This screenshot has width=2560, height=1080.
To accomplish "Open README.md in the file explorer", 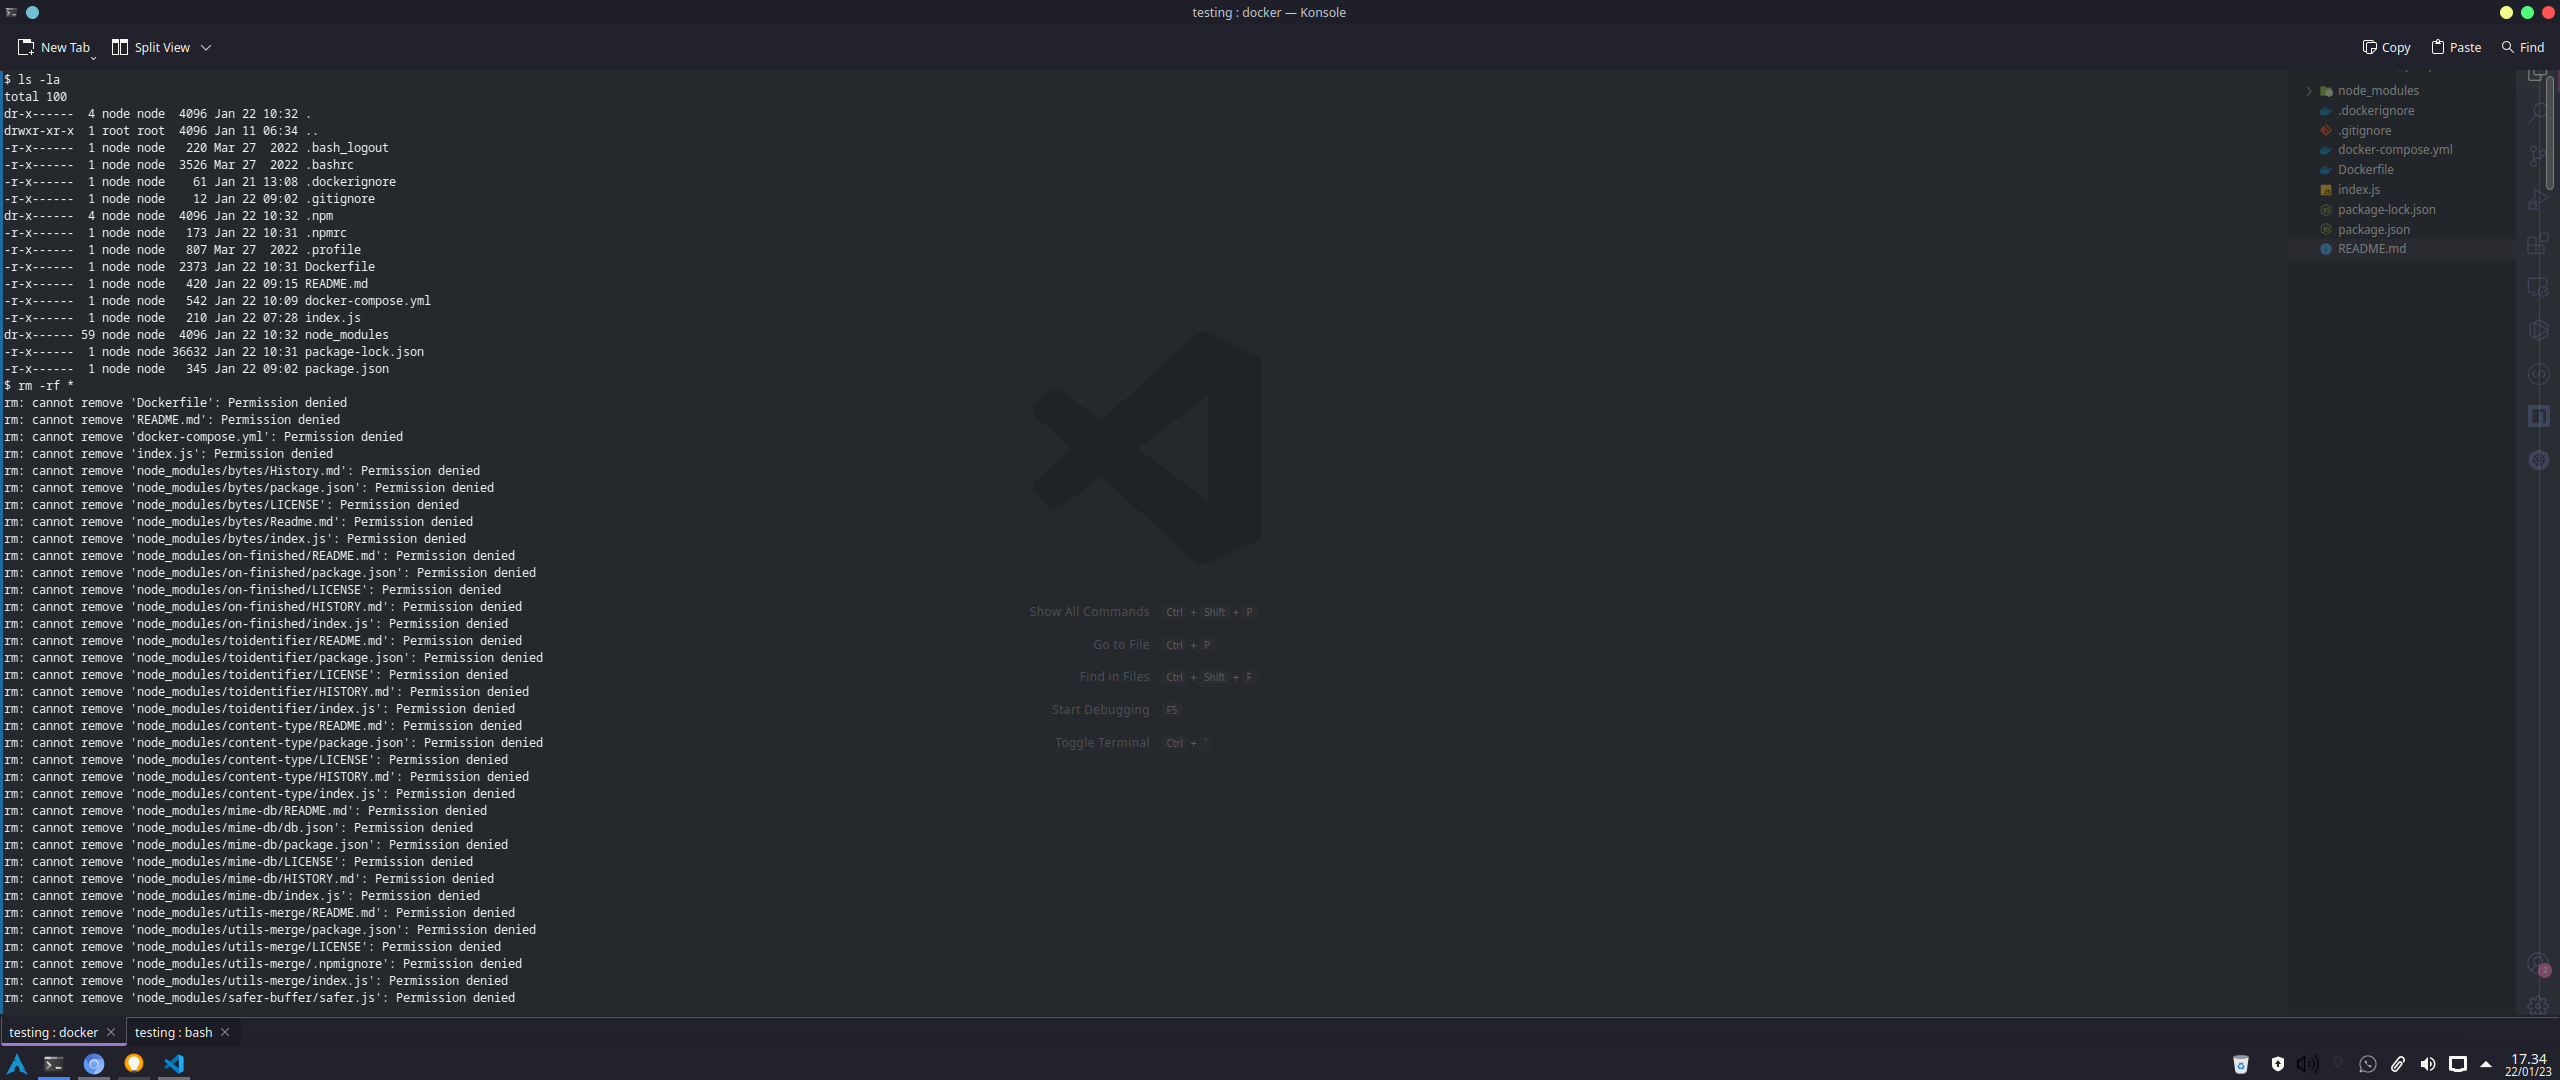I will click(2371, 249).
